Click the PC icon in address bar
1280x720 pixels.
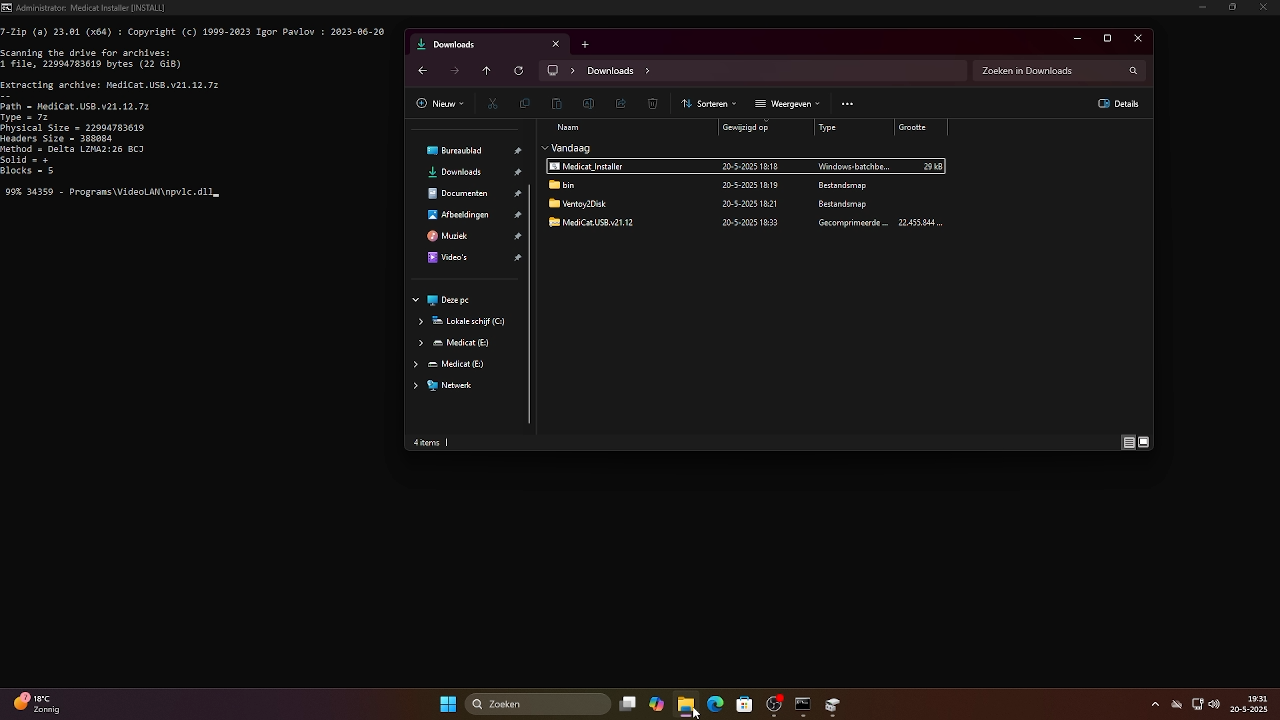[x=552, y=71]
